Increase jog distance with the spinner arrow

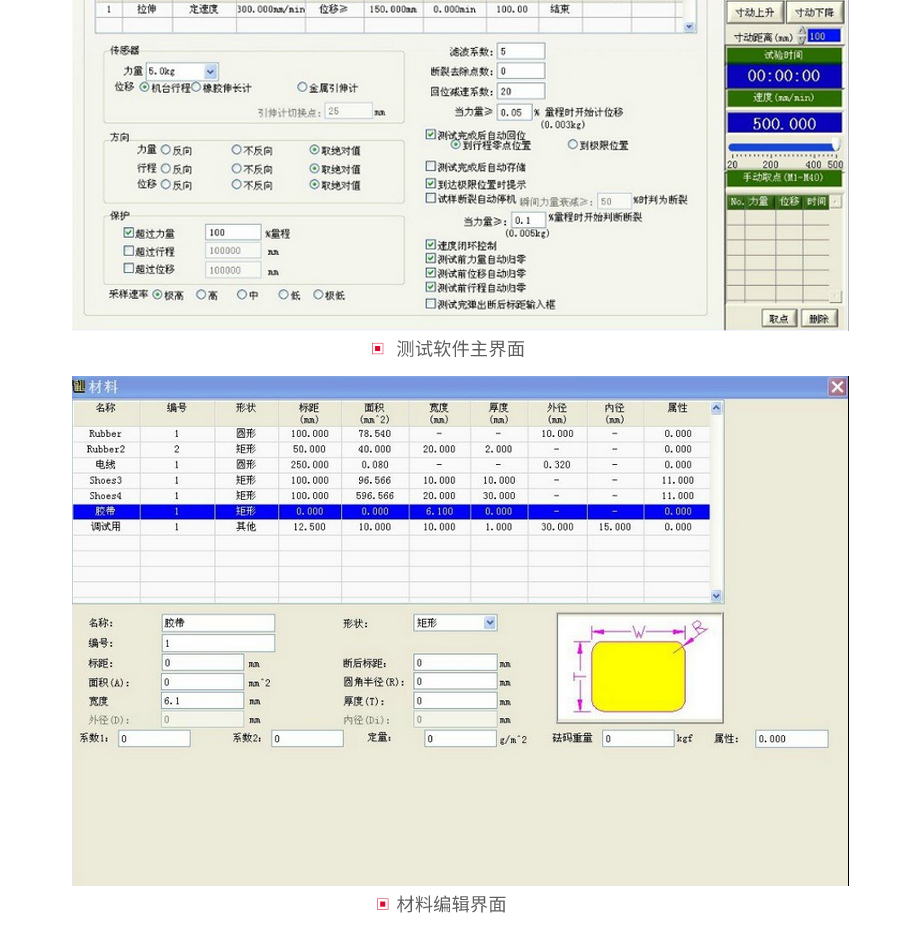[802, 32]
